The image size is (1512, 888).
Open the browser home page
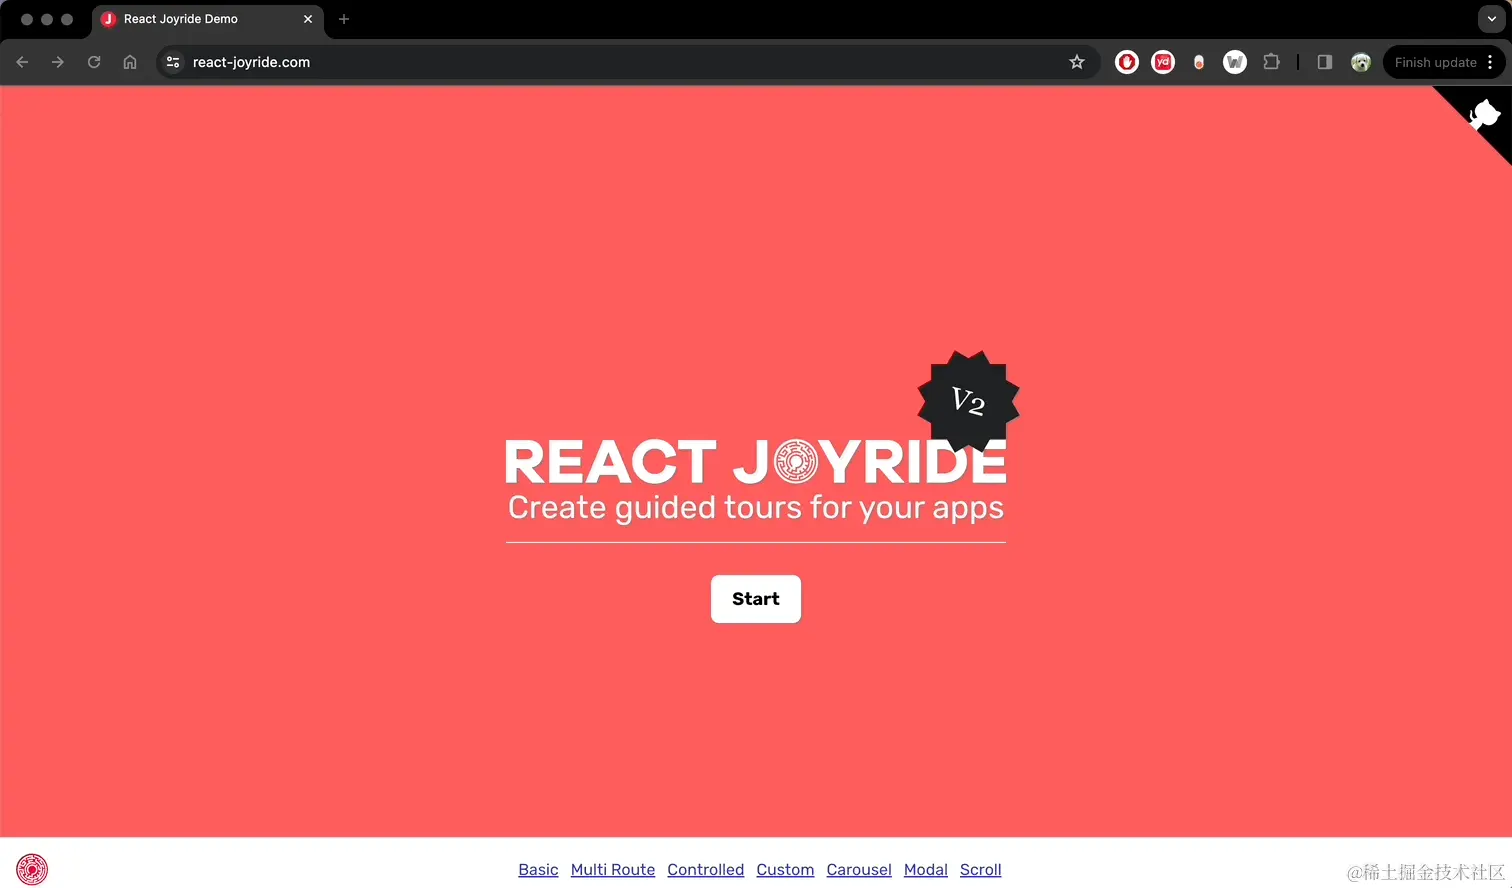point(130,62)
